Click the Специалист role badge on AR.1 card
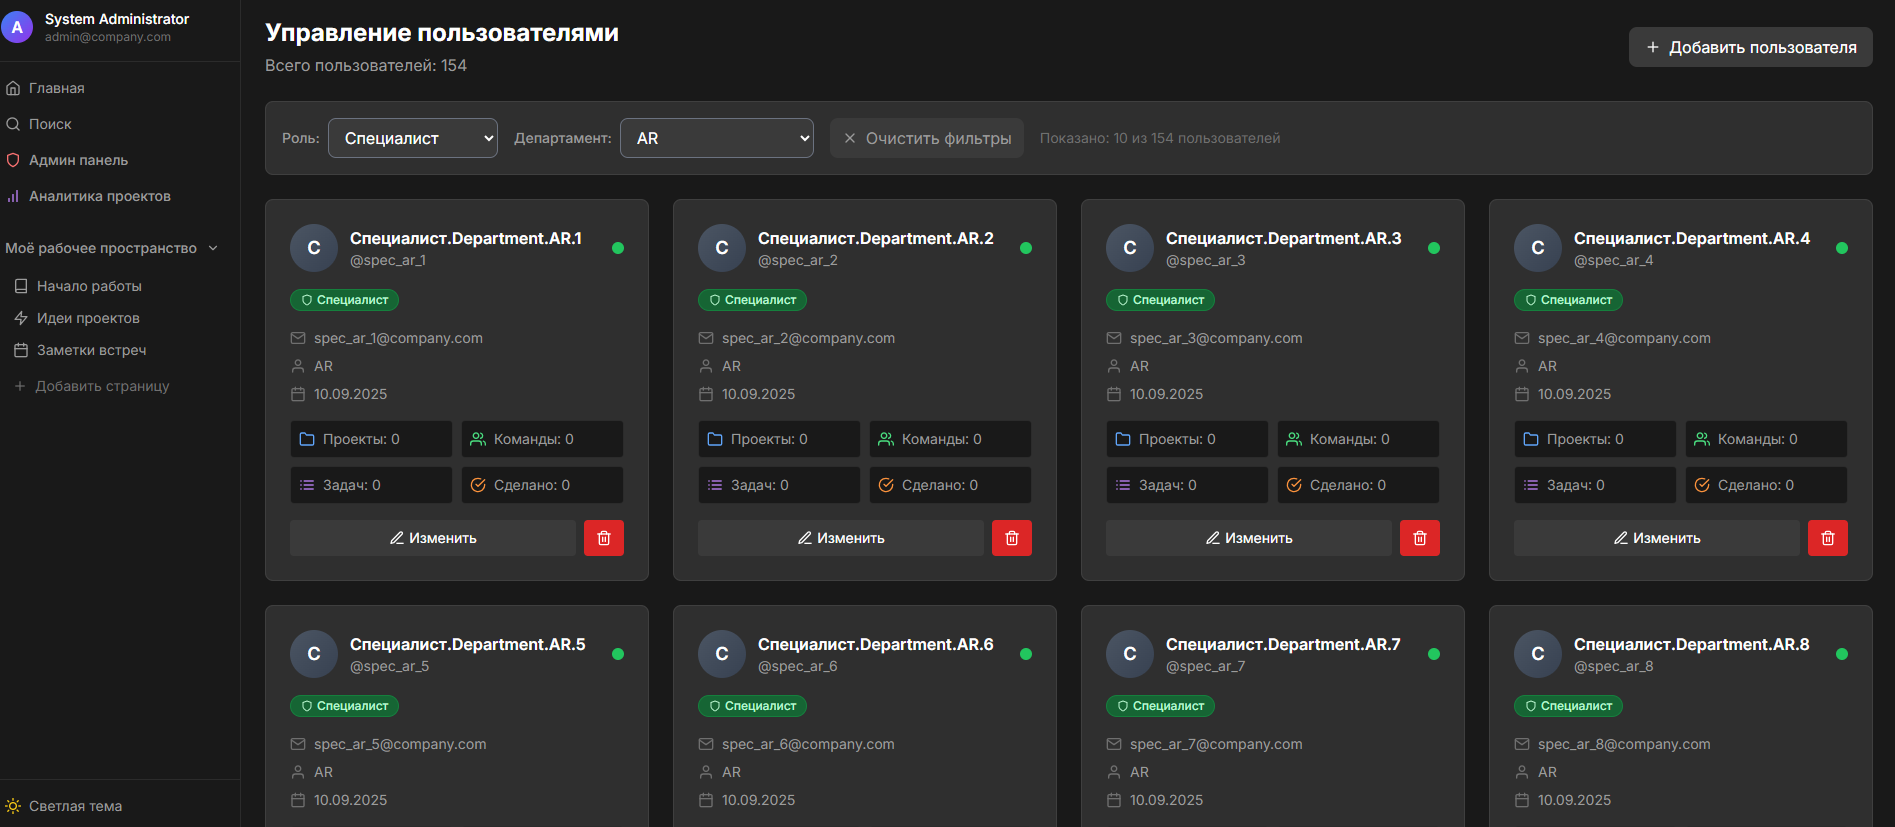 345,300
